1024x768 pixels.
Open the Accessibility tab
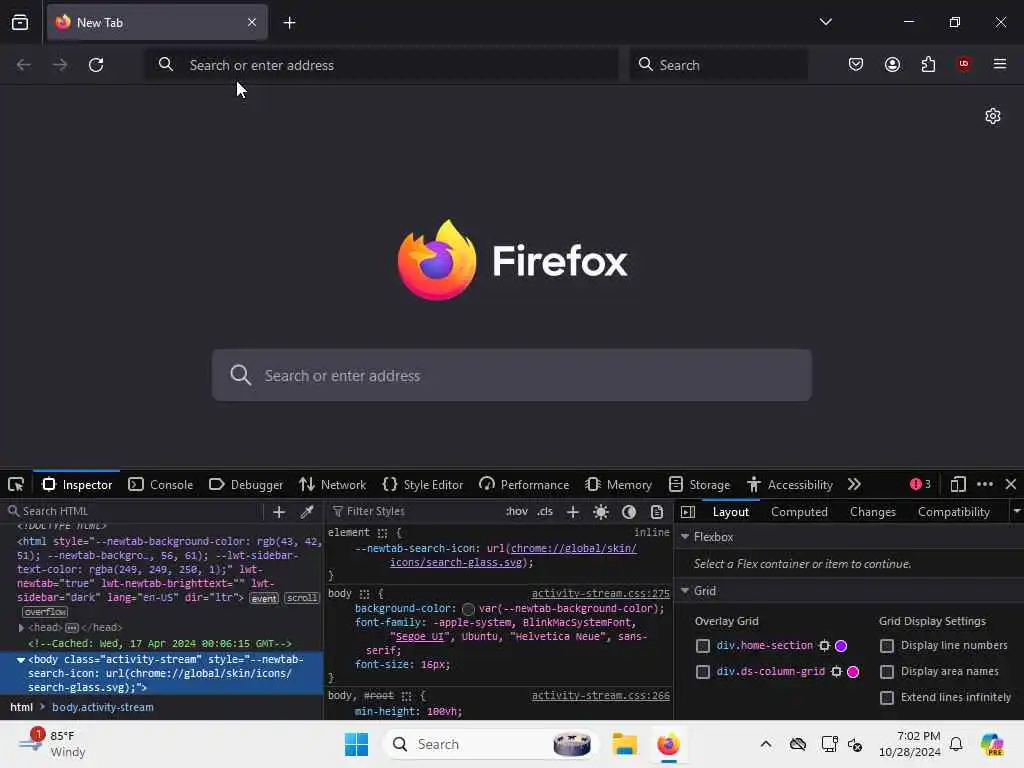pos(790,485)
